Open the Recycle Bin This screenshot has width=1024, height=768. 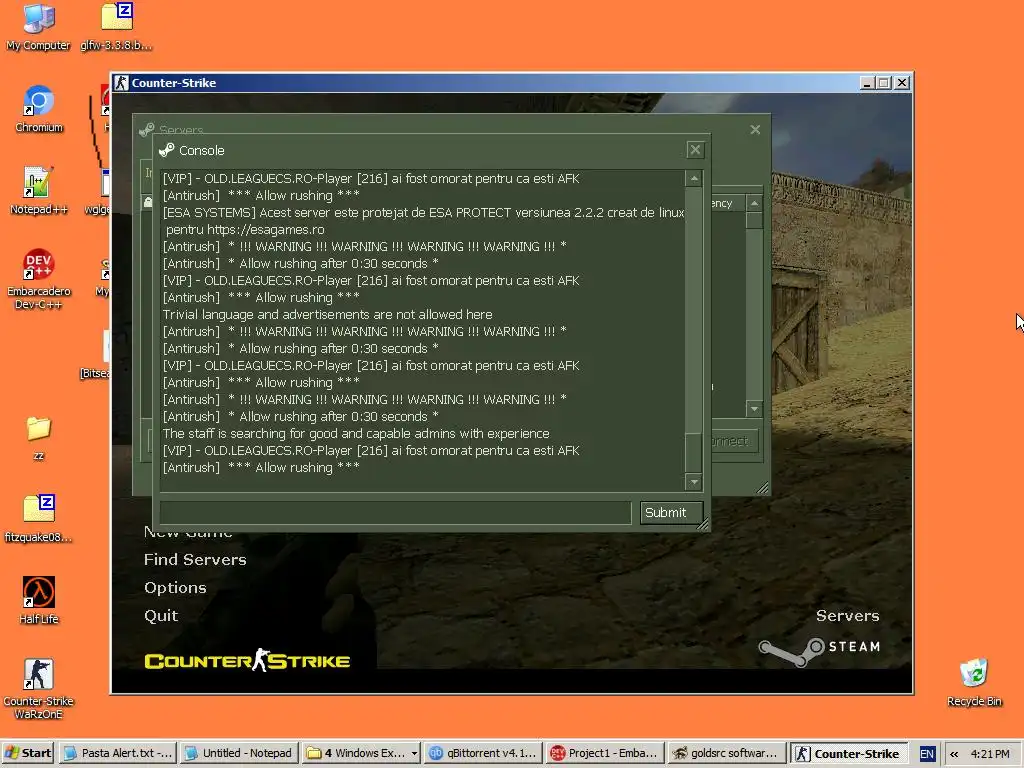tap(974, 682)
